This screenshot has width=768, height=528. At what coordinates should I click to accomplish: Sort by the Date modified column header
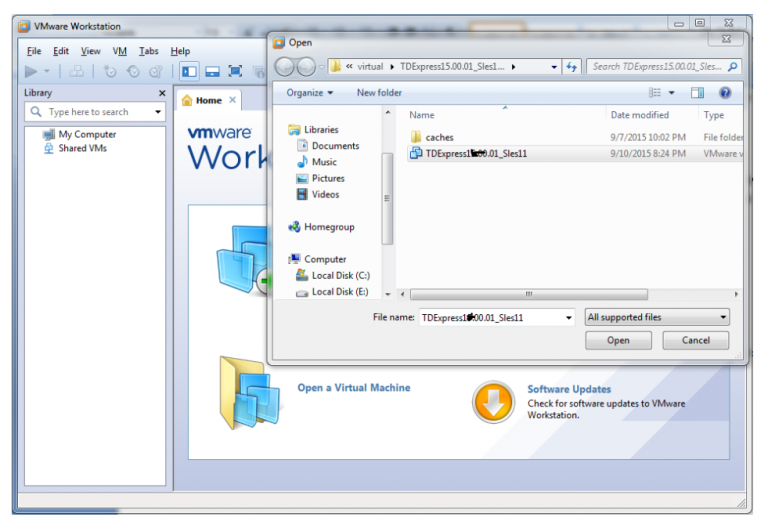tap(651, 115)
